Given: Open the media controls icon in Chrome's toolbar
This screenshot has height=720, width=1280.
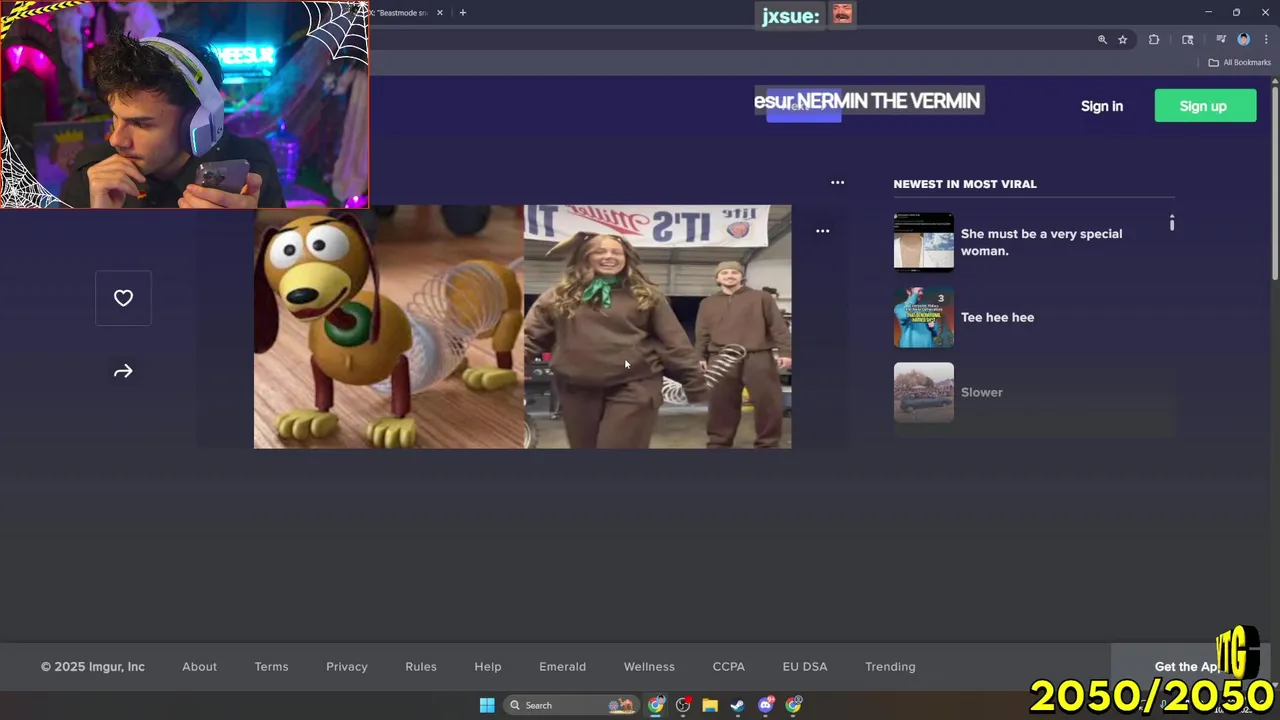Looking at the screenshot, I should click(x=1221, y=40).
